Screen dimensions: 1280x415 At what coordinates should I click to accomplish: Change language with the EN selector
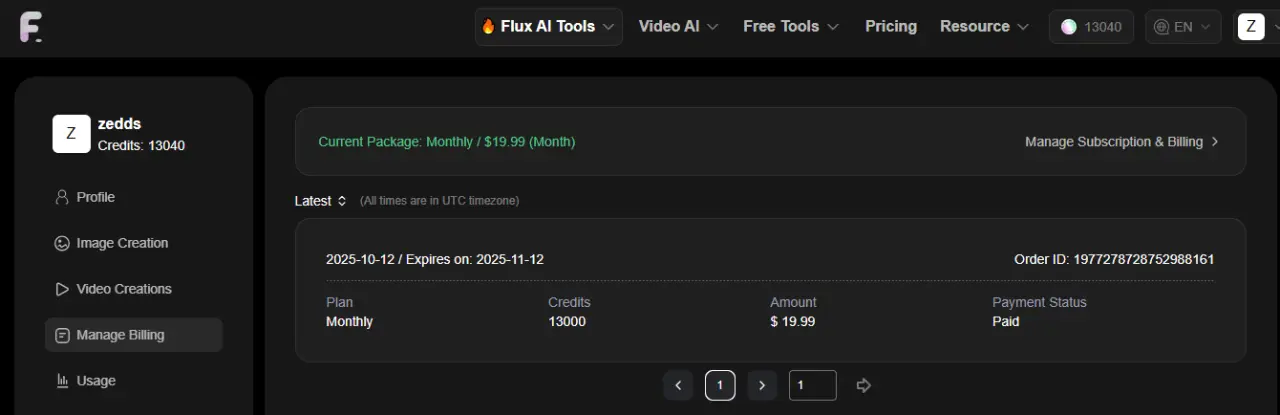1183,27
